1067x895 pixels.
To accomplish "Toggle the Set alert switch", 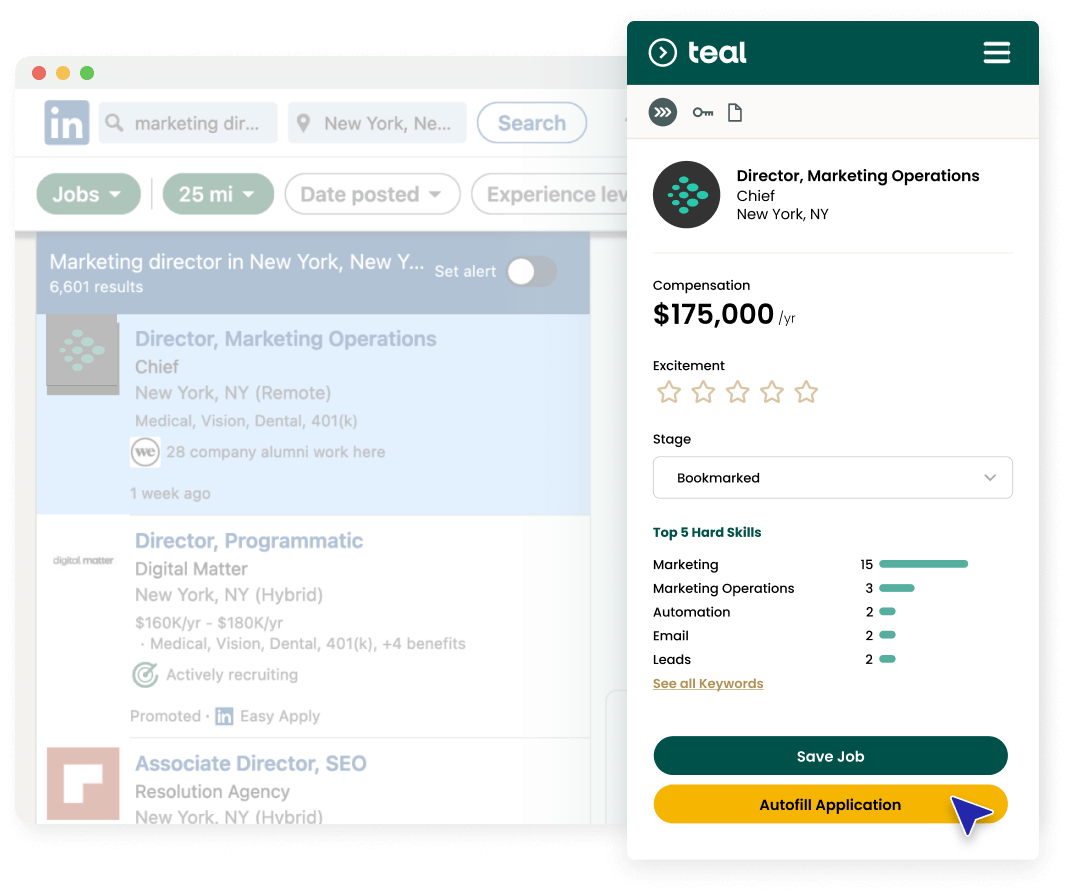I will point(532,272).
